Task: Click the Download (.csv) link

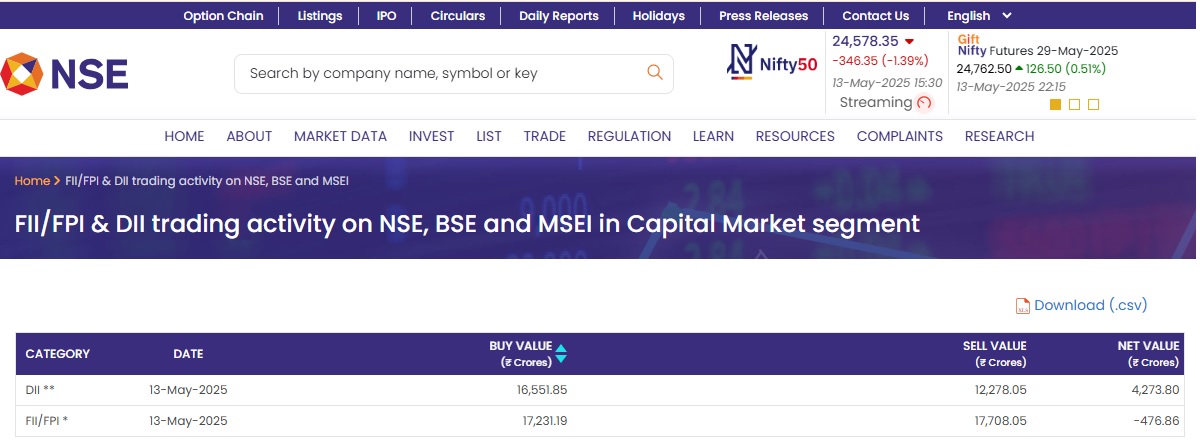Action: click(x=1090, y=305)
